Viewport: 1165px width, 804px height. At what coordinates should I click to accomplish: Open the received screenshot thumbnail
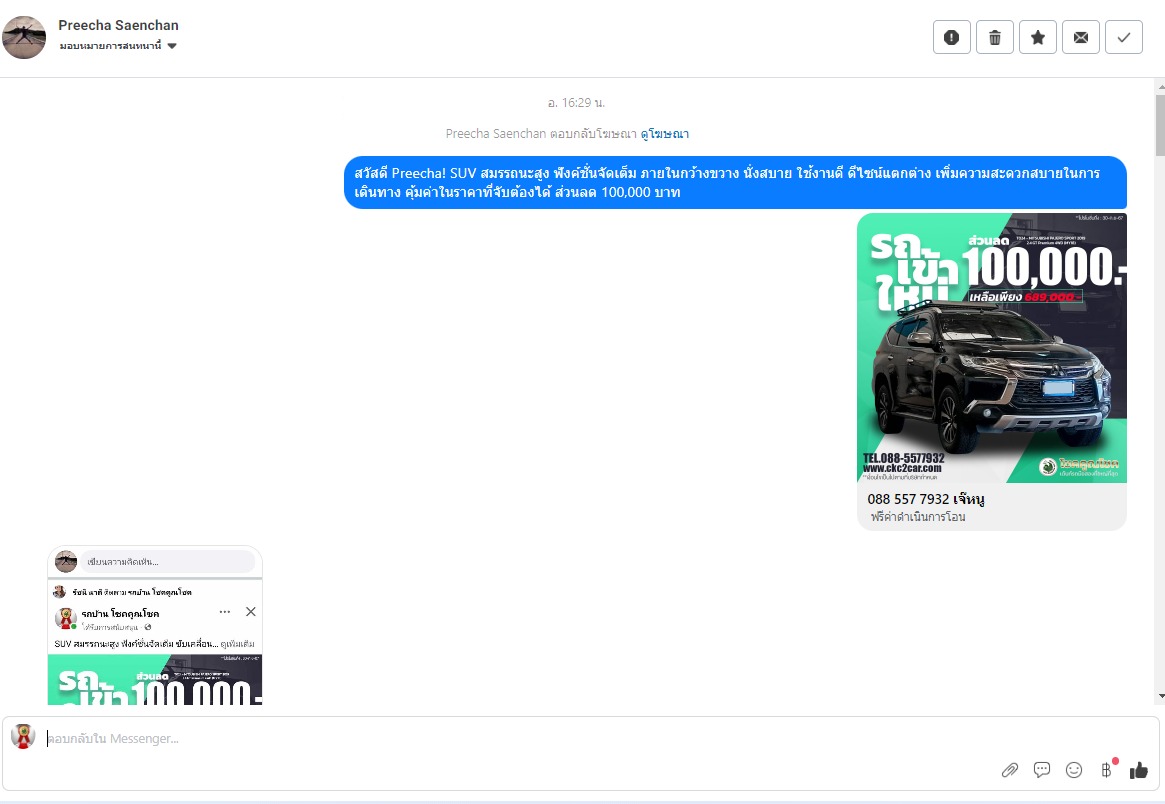(155, 625)
